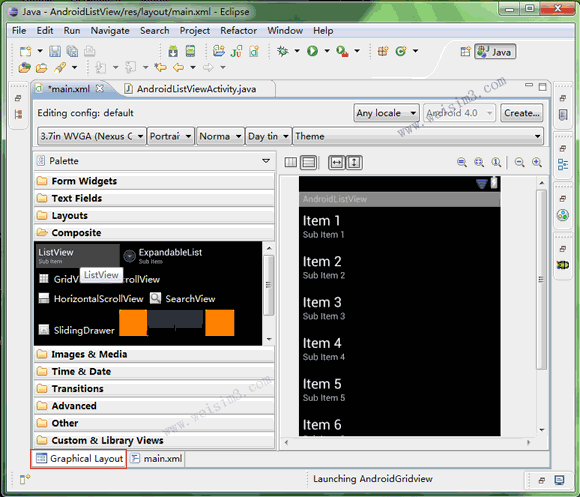The height and width of the screenshot is (497, 580).
Task: Click the New JUnit test icon
Action: 236,51
